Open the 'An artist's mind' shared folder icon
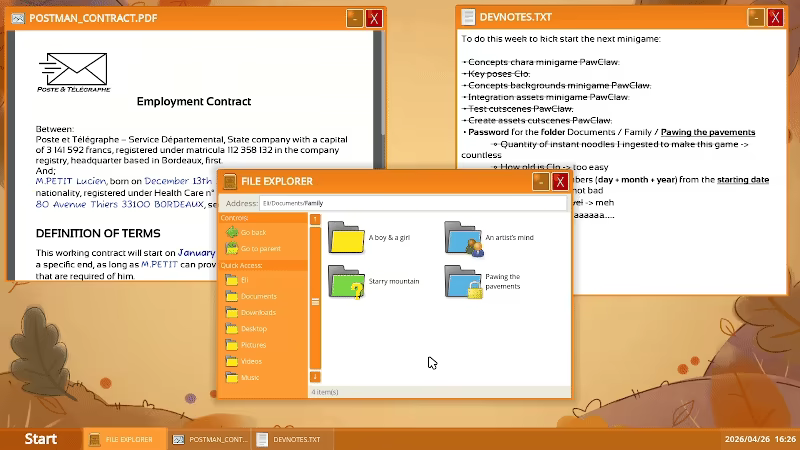 coord(464,238)
